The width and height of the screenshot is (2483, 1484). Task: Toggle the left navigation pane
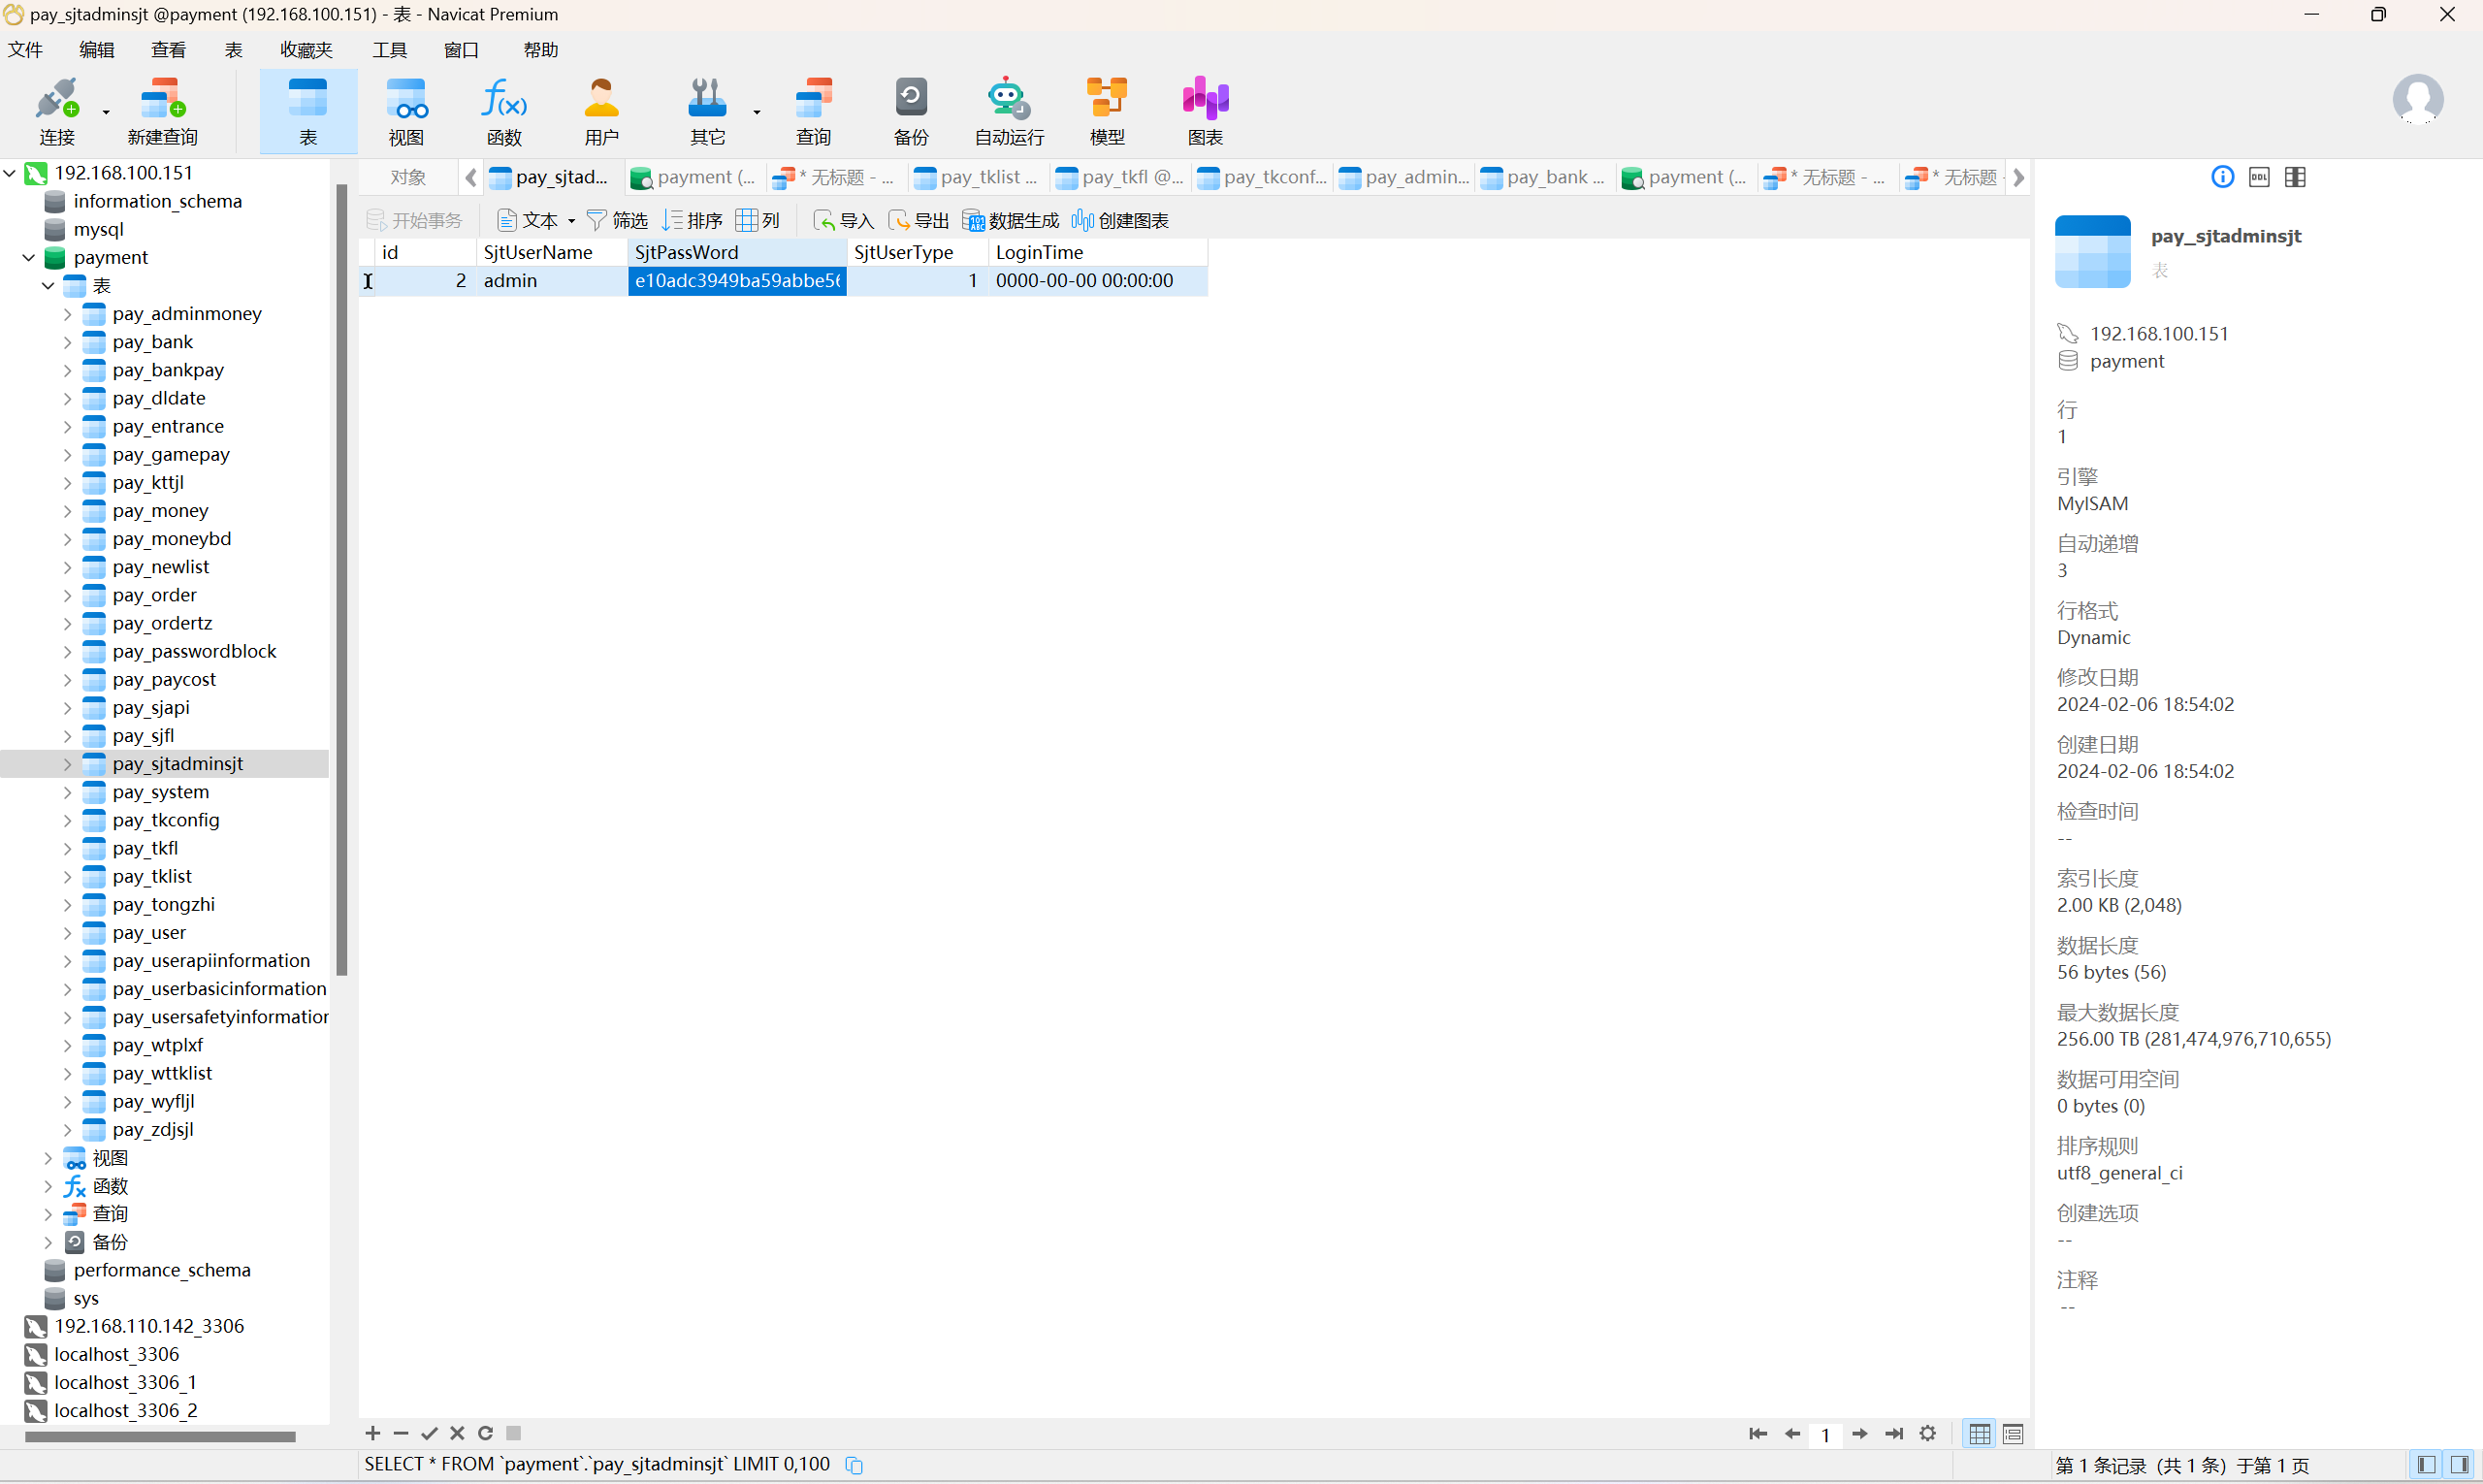[2427, 1465]
